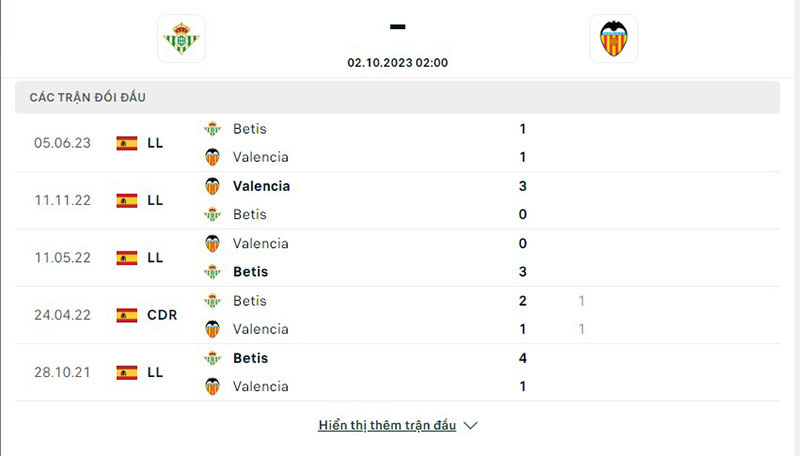
Task: Click Spain flag for 28.10.21 match
Action: 127,372
